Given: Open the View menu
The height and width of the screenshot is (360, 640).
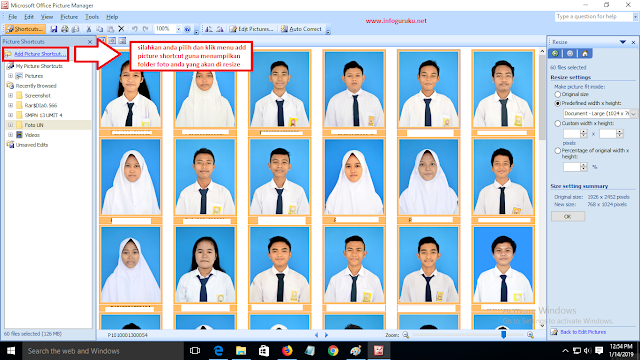Looking at the screenshot, I should (47, 17).
